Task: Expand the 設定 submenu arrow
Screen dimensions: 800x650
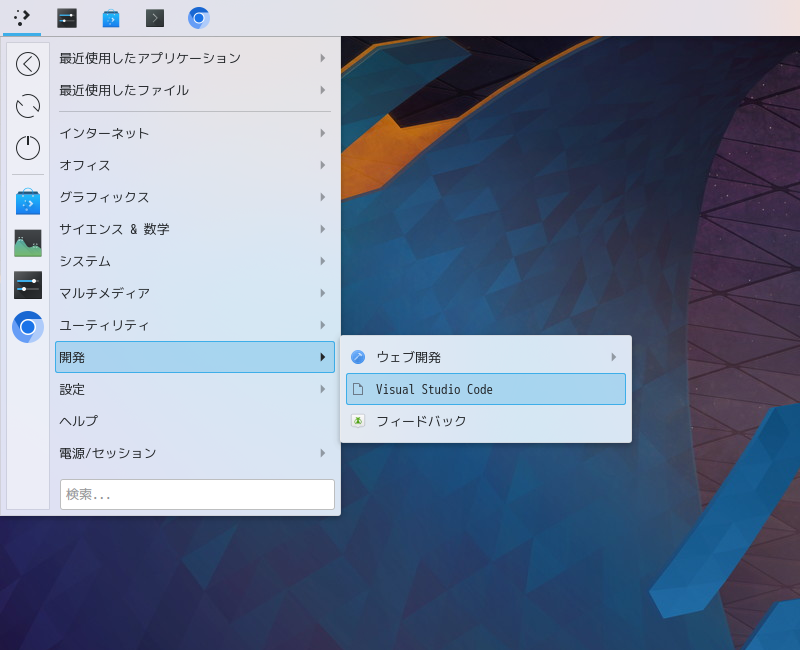Action: click(322, 389)
